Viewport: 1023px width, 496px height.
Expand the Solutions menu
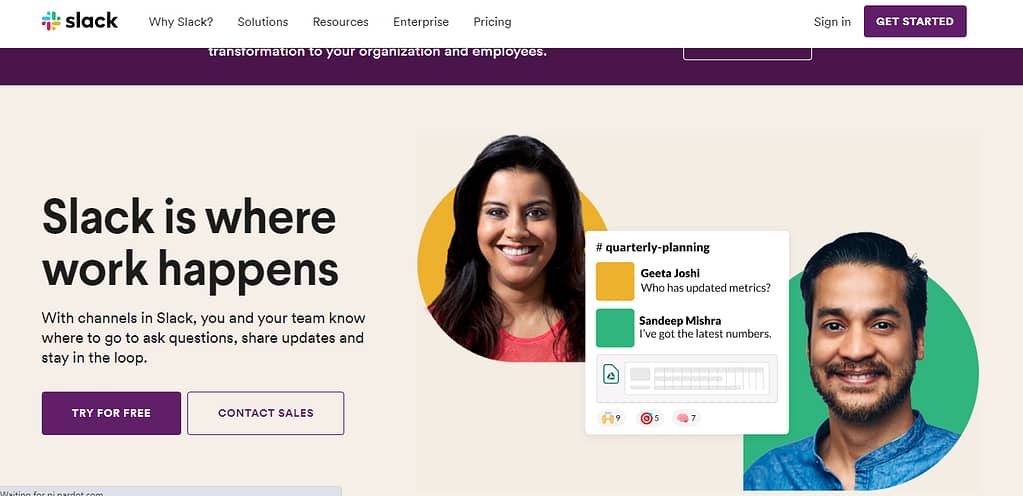tap(263, 22)
